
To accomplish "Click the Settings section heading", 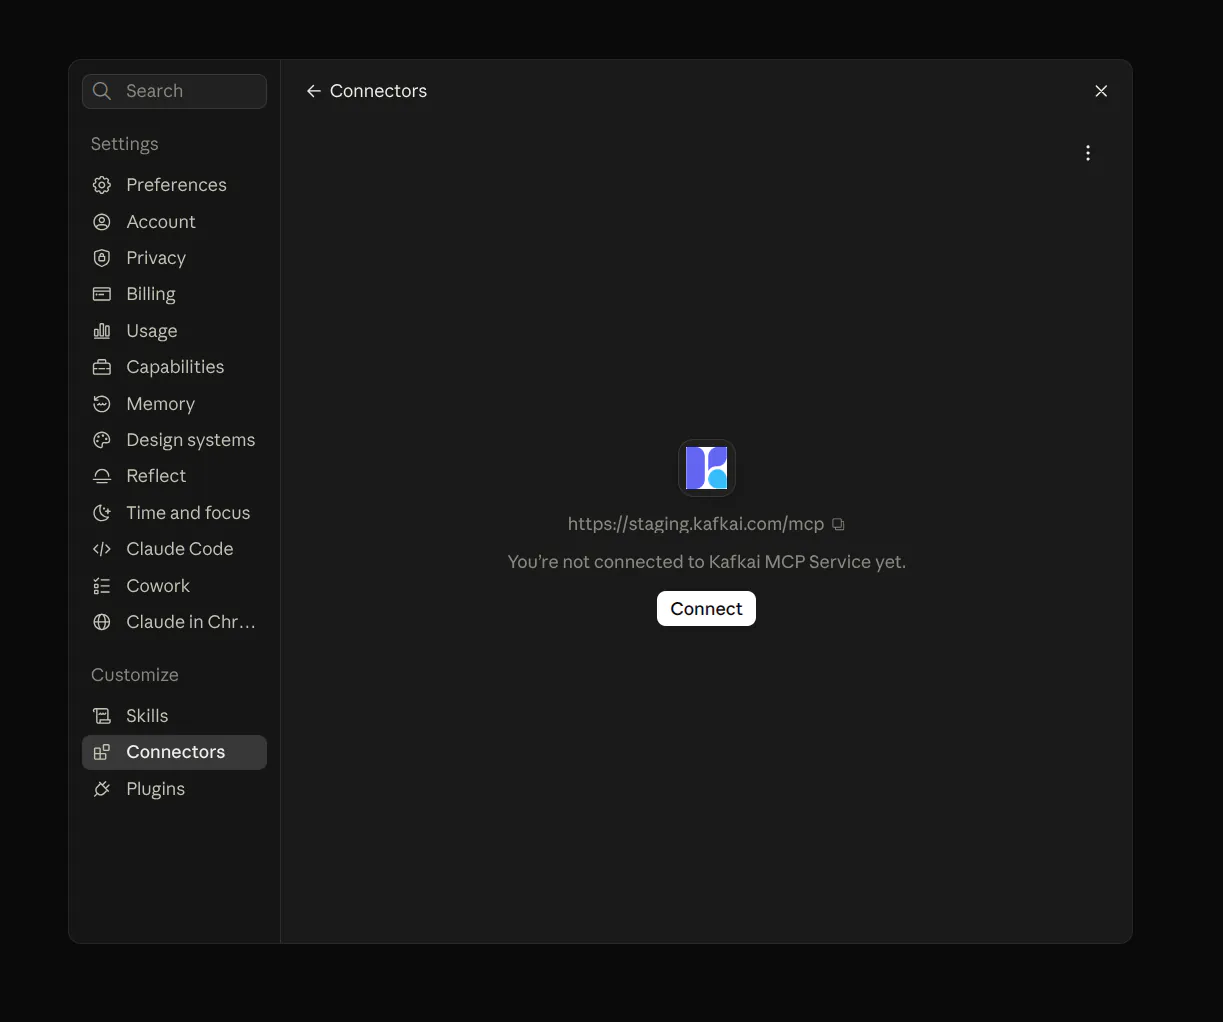I will point(124,144).
